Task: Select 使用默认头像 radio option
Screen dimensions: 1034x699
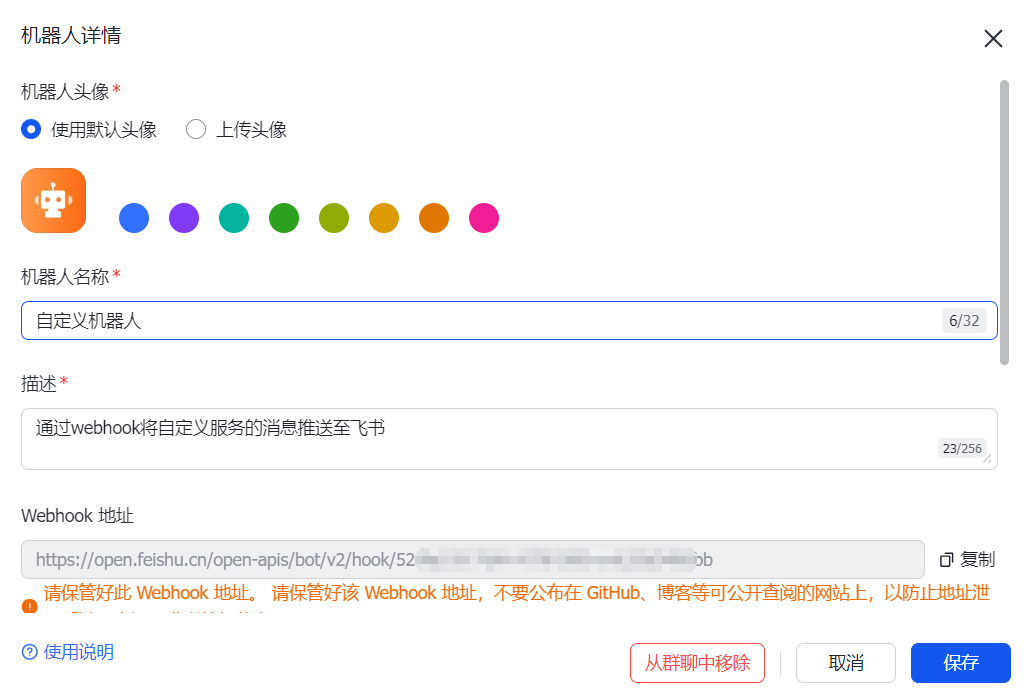Action: coord(31,129)
